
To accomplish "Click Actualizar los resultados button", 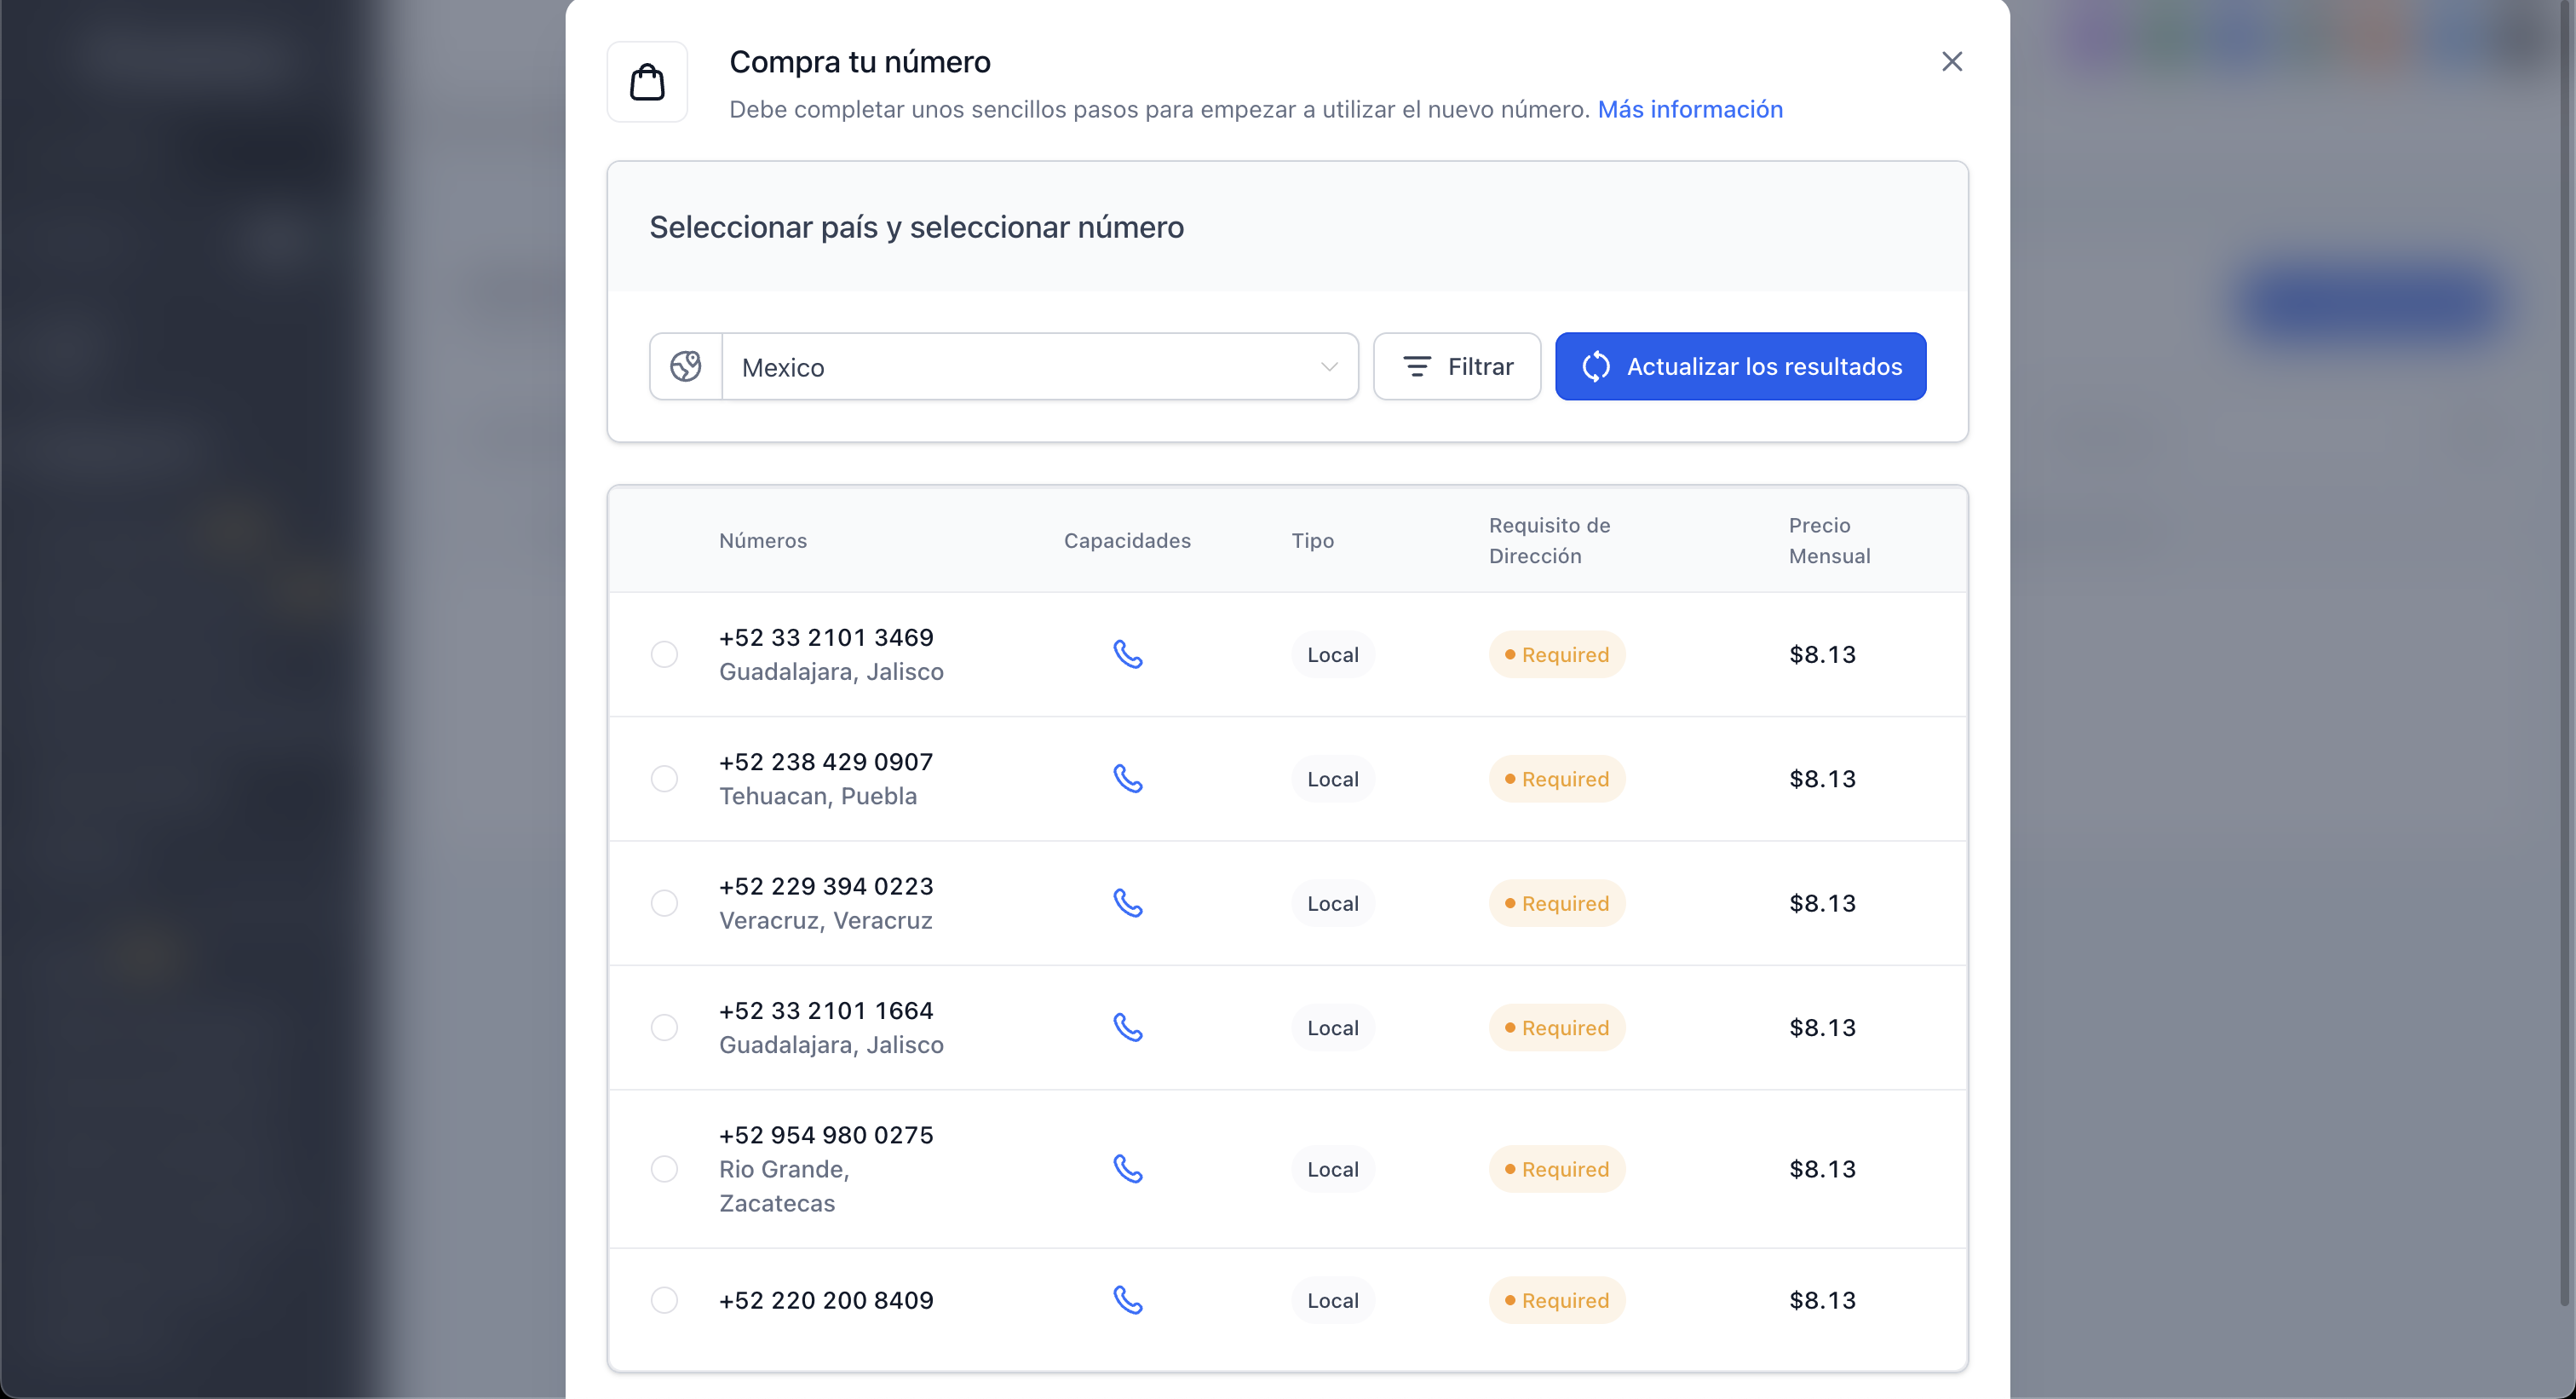I will point(1740,367).
